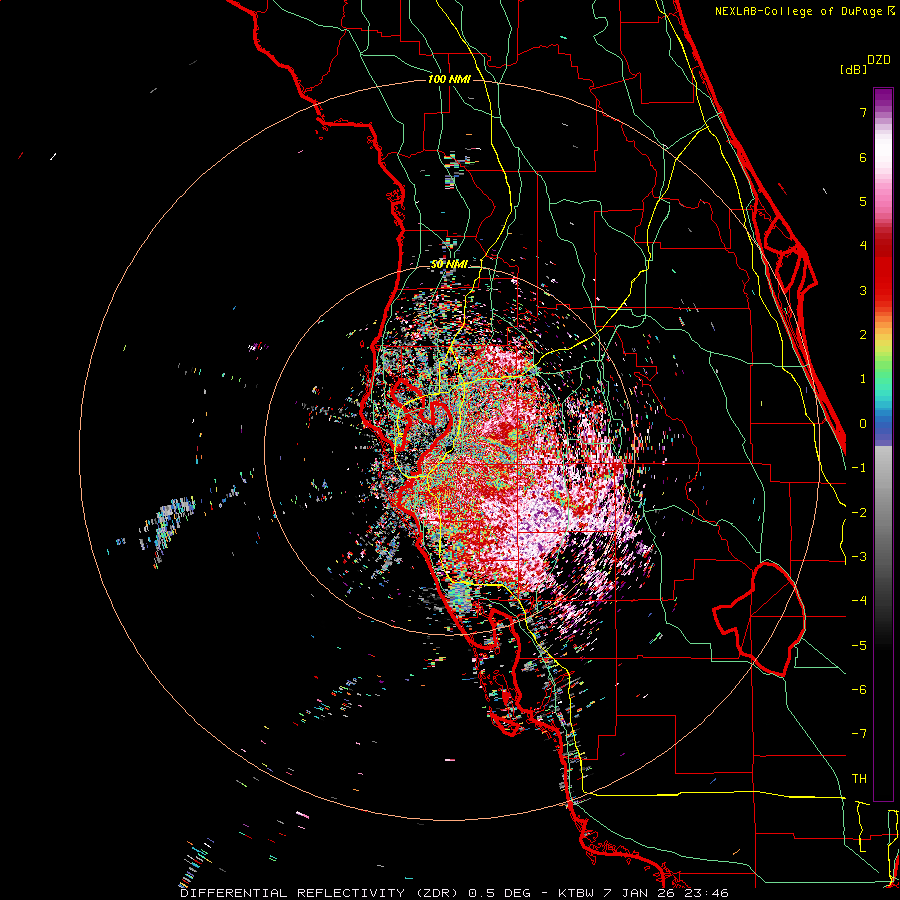
Task: Click the value 6 on color scale
Action: click(863, 157)
